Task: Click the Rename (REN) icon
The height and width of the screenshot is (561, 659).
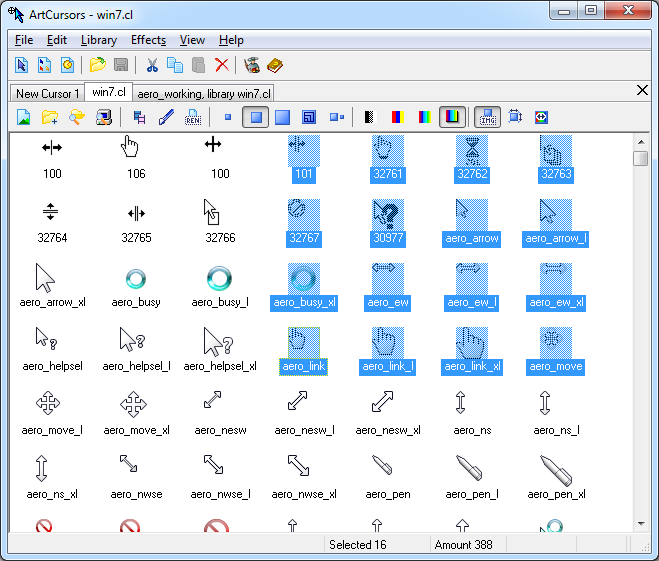Action: click(193, 117)
